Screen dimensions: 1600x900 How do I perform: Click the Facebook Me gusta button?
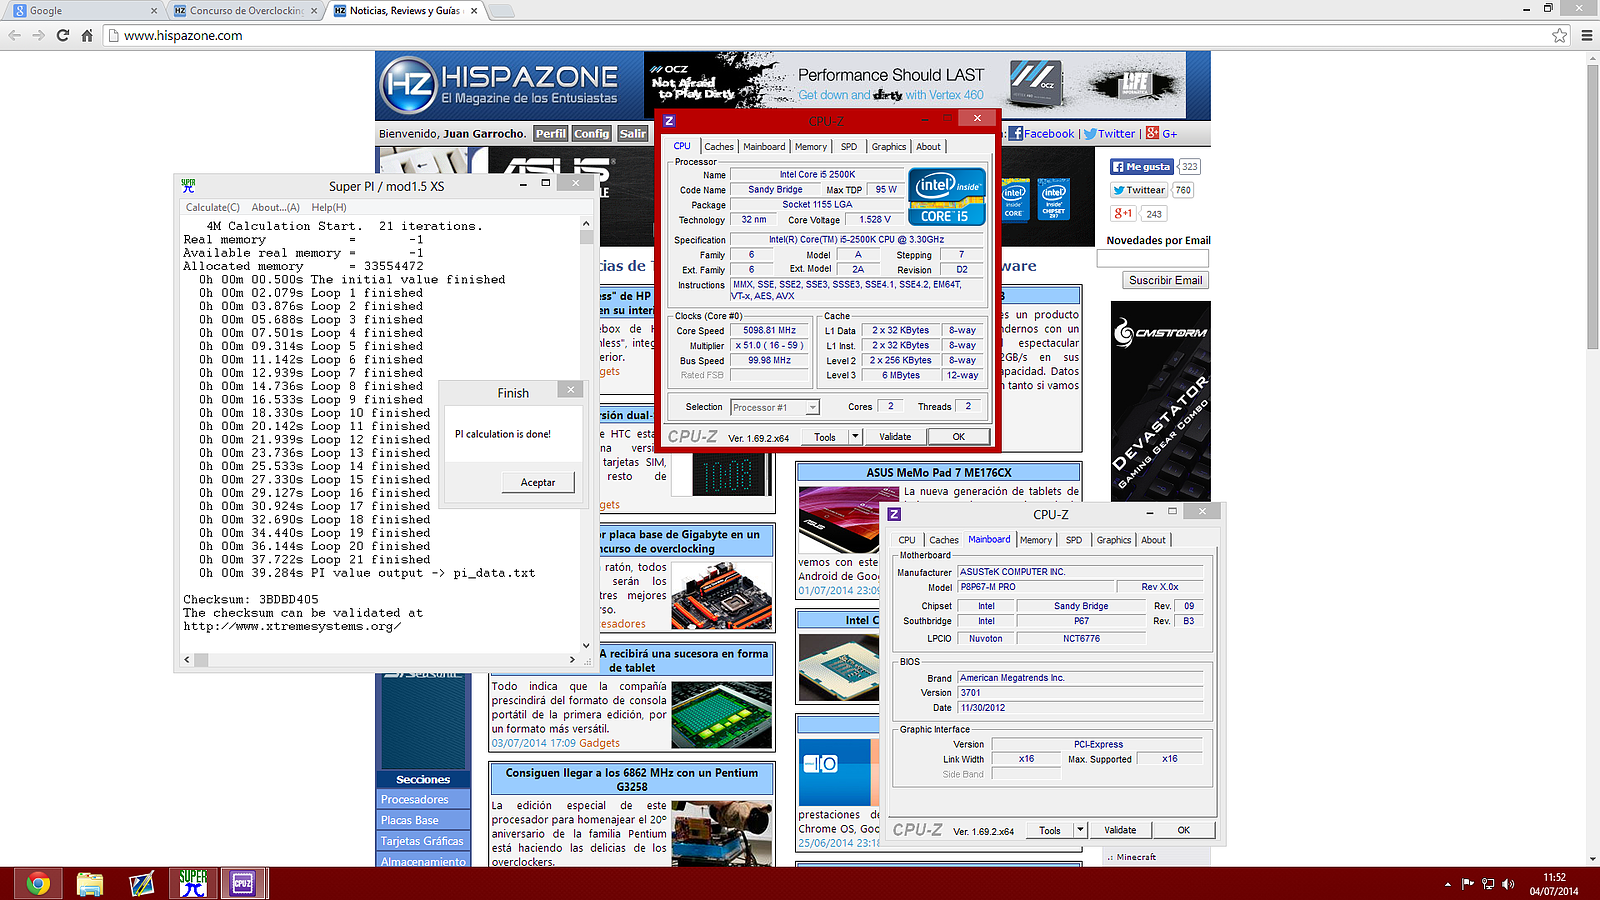tap(1141, 167)
